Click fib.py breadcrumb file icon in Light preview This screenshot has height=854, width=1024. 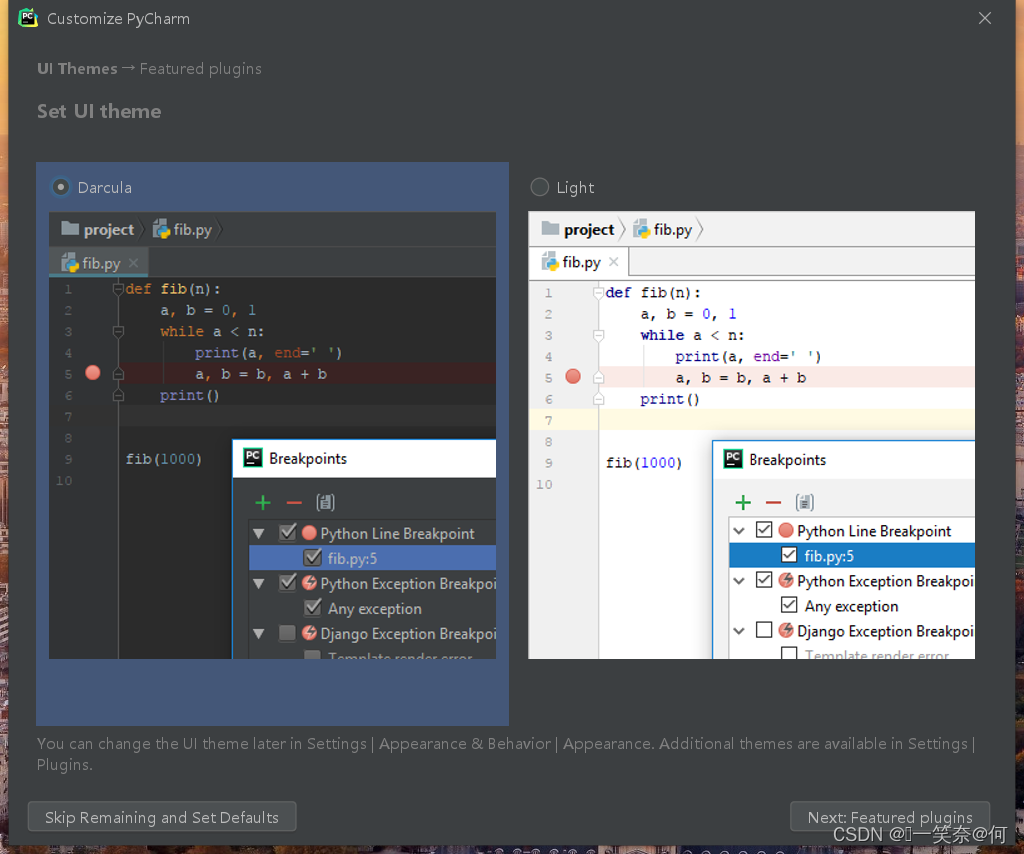pyautogui.click(x=642, y=229)
